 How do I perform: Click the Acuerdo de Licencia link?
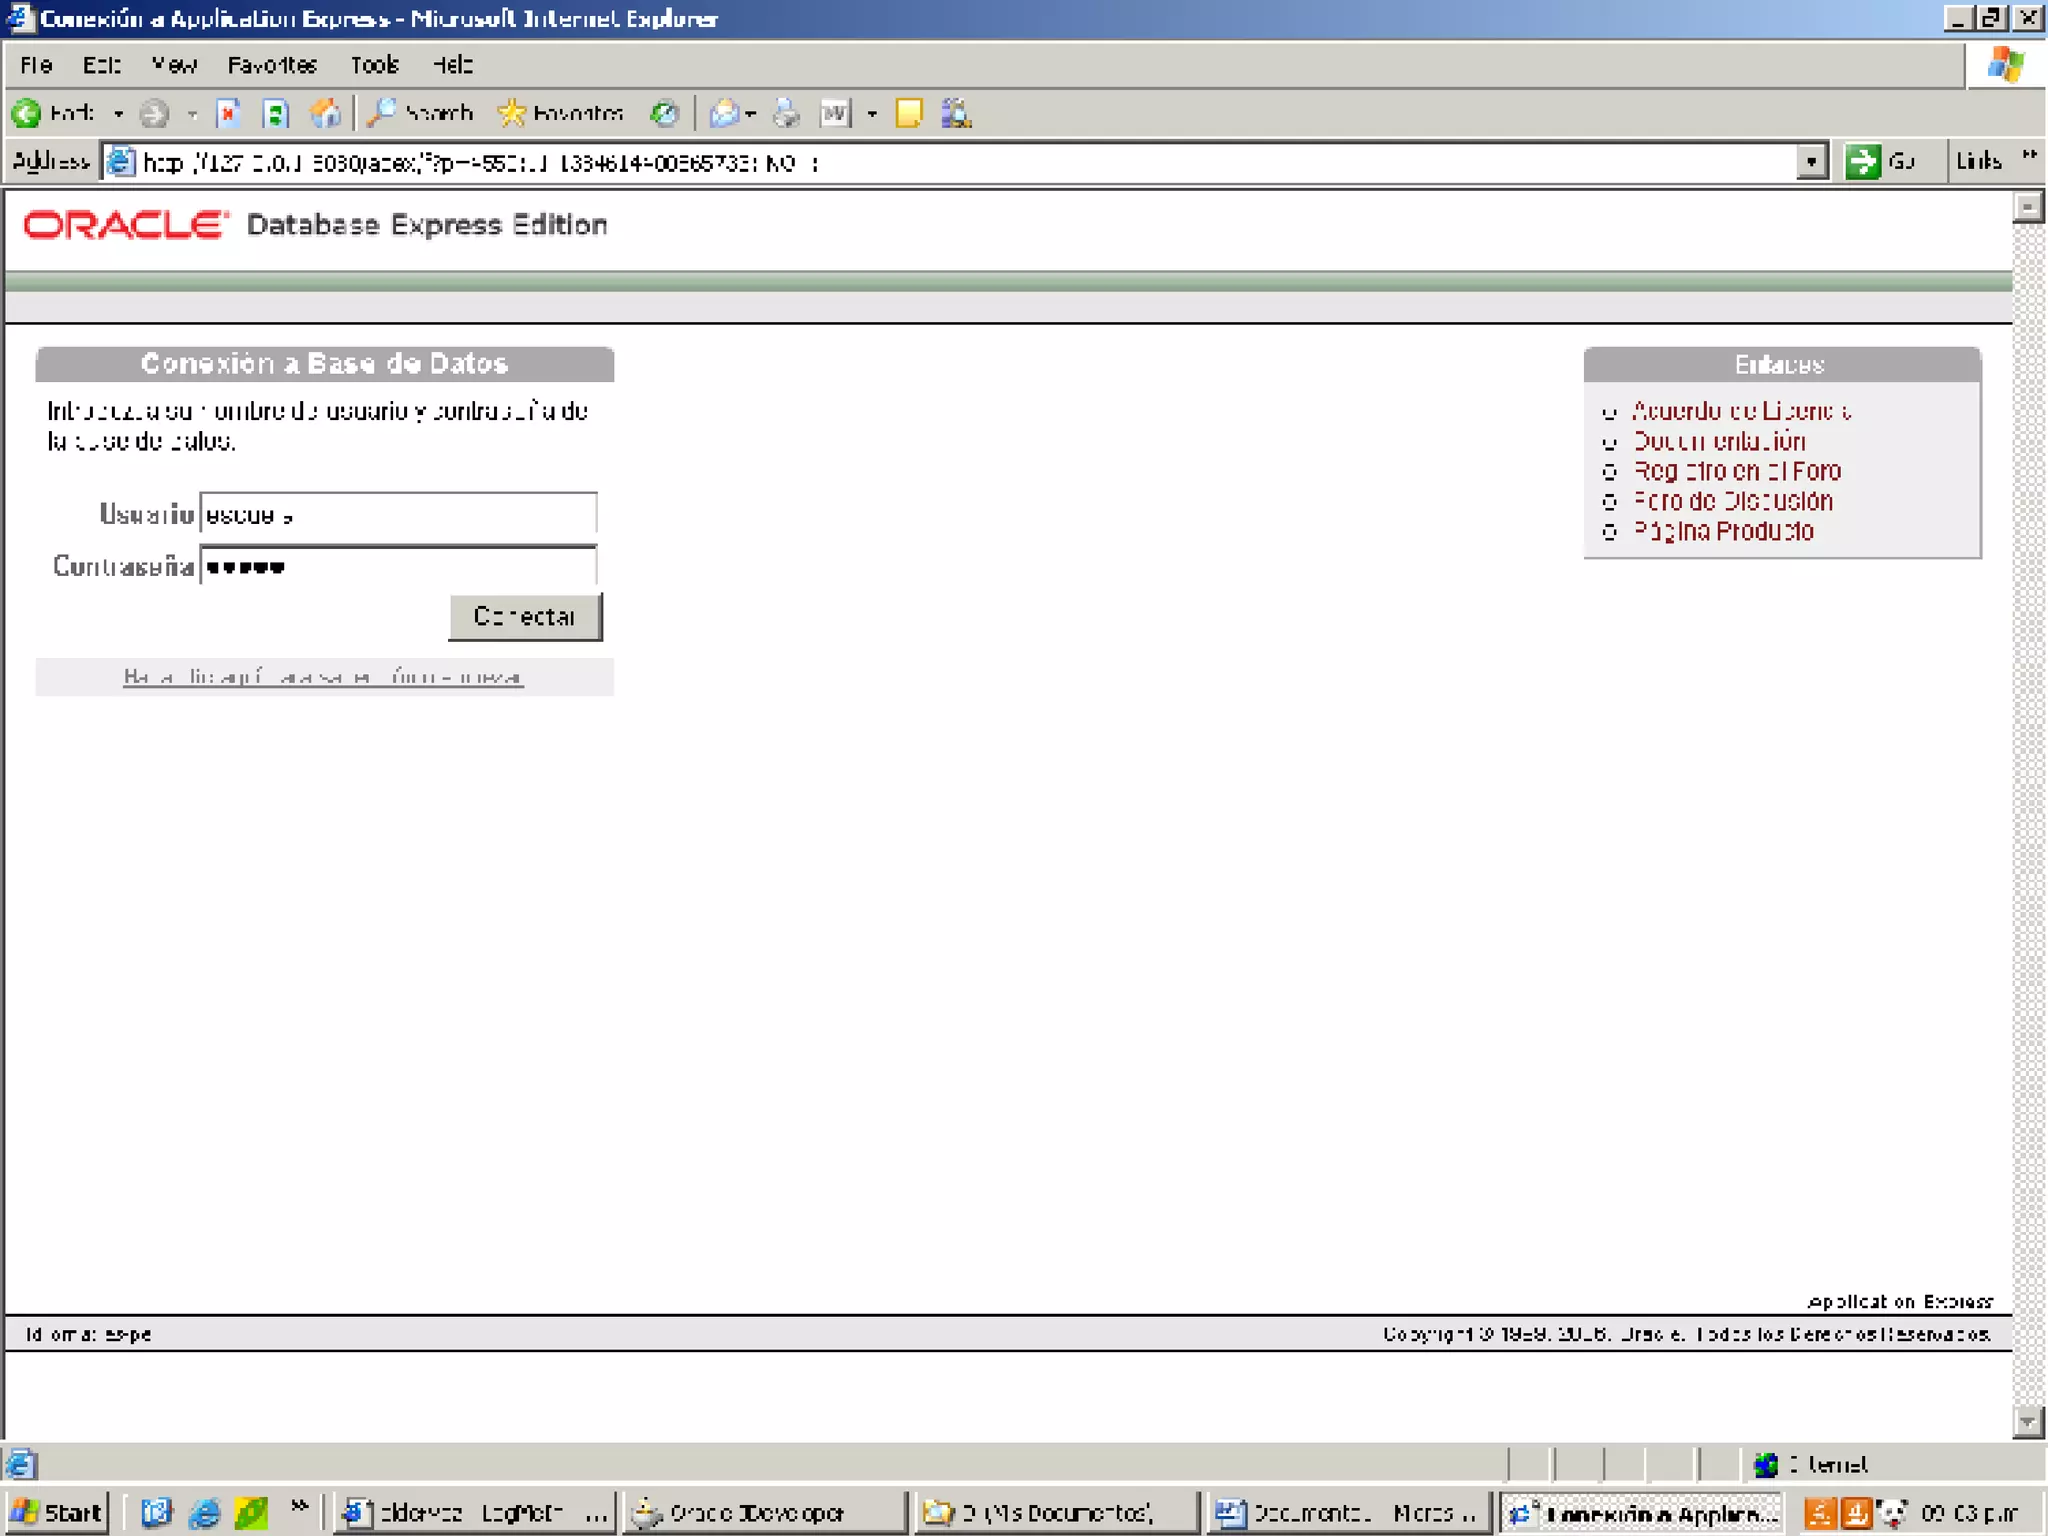1741,411
